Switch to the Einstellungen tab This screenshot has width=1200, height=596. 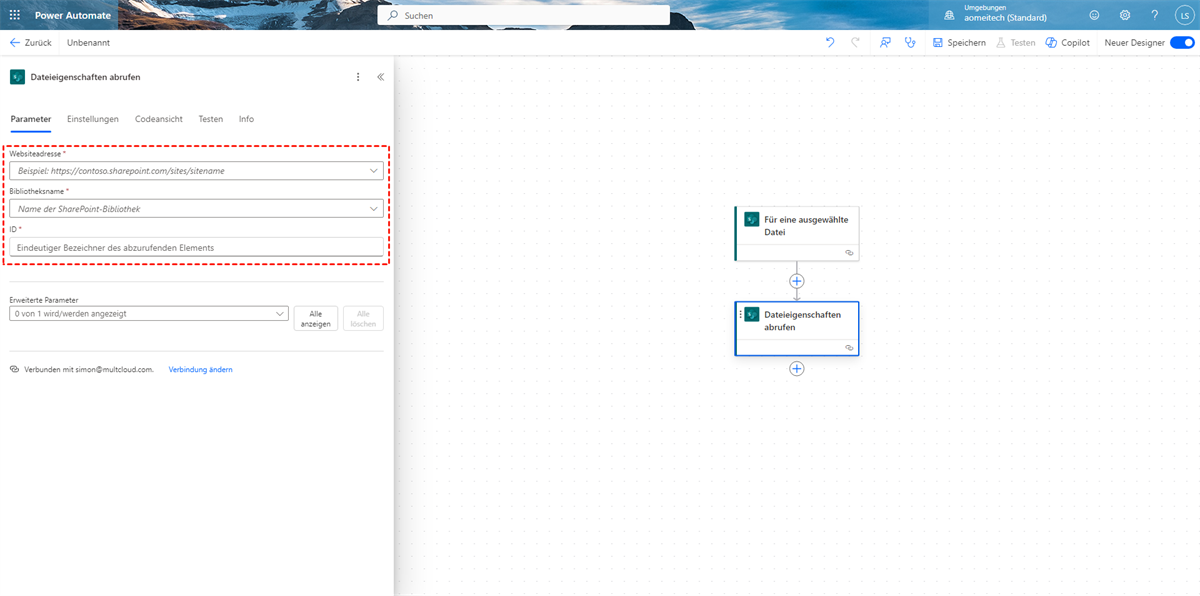(x=93, y=119)
